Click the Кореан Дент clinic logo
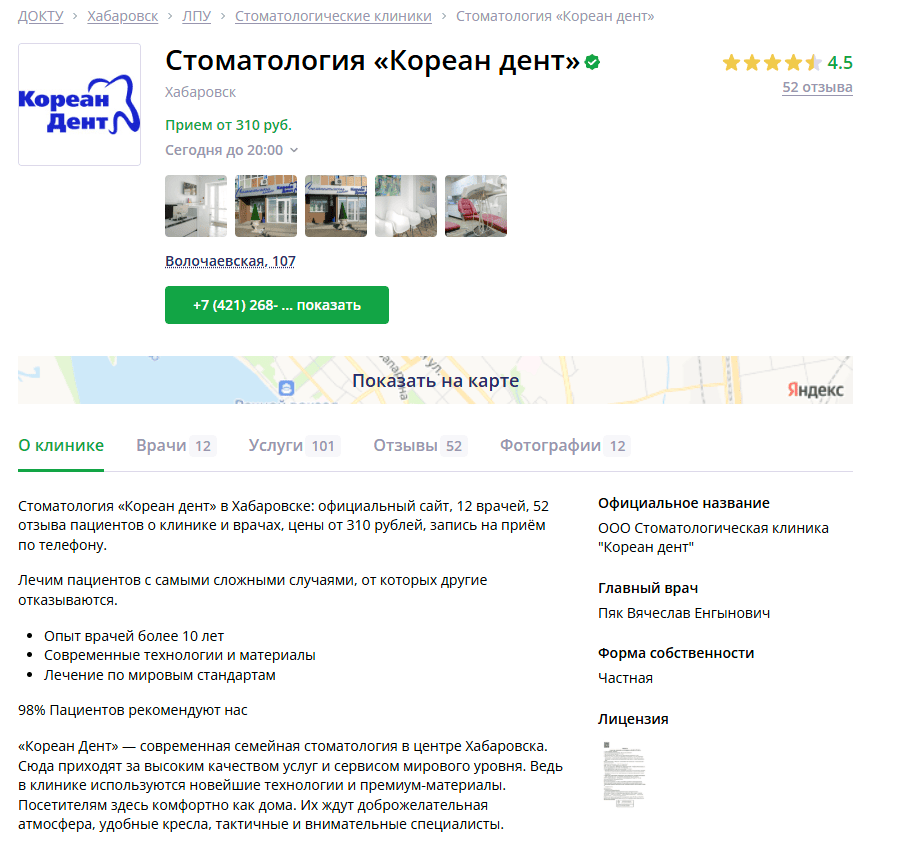This screenshot has height=842, width=904. click(x=79, y=105)
